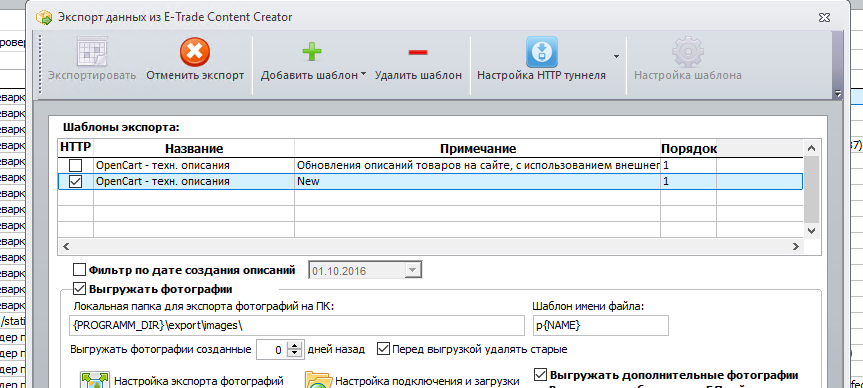Click the Настройка HTTP туннеля label
The width and height of the screenshot is (863, 388).
(x=542, y=75)
